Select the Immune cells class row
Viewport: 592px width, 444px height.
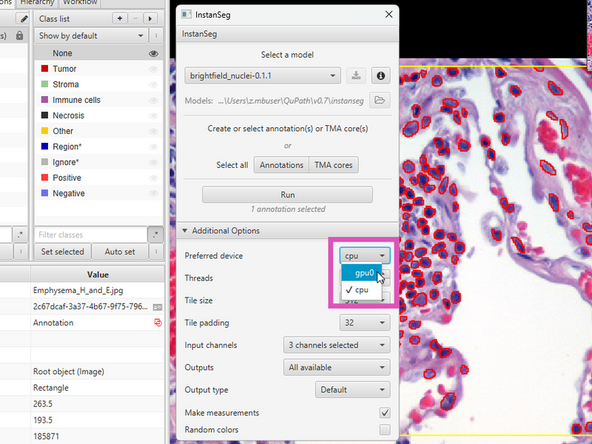[99, 100]
